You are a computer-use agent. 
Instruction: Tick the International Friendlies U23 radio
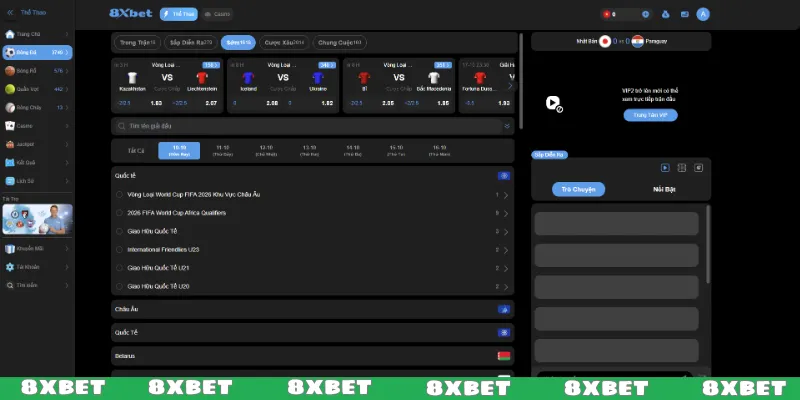point(121,249)
